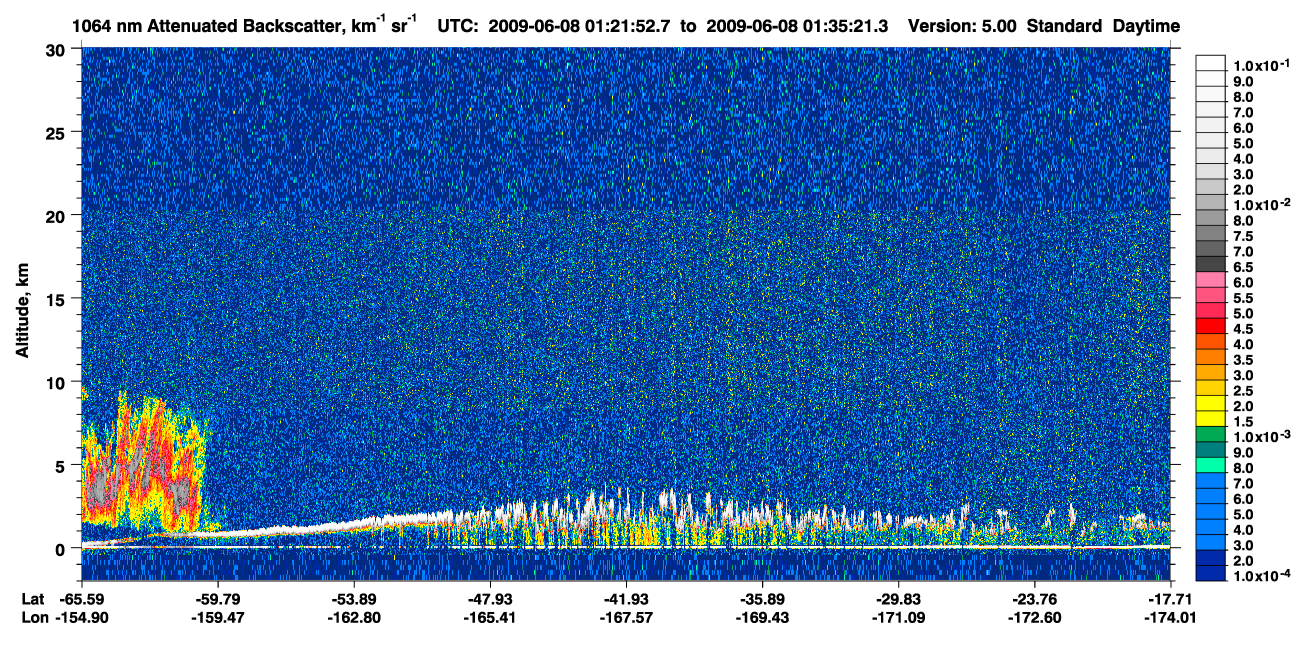Click the longitude value '-174.01'
The height and width of the screenshot is (667, 1300).
tap(1170, 617)
